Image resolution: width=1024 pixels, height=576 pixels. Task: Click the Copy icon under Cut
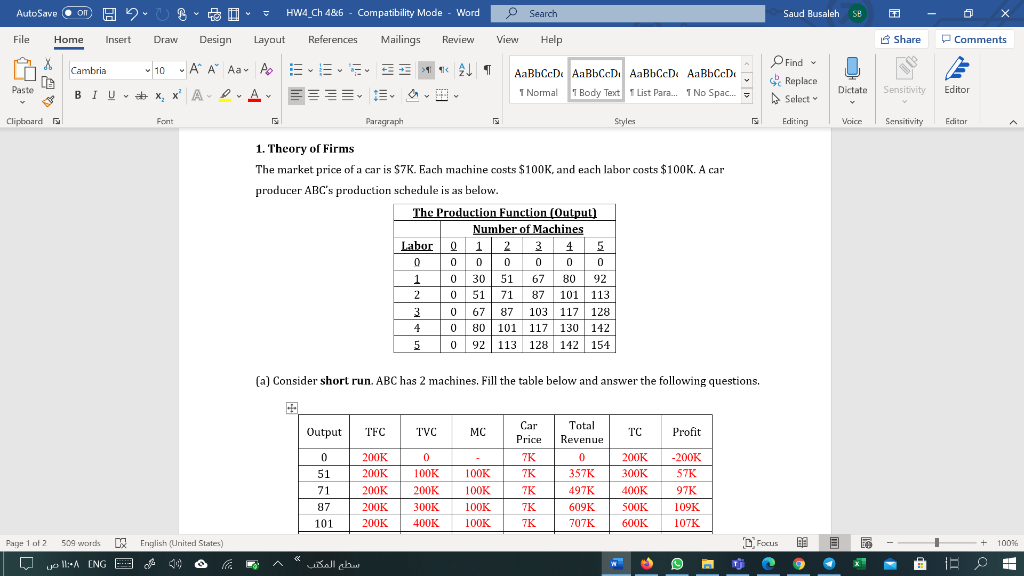[x=48, y=82]
